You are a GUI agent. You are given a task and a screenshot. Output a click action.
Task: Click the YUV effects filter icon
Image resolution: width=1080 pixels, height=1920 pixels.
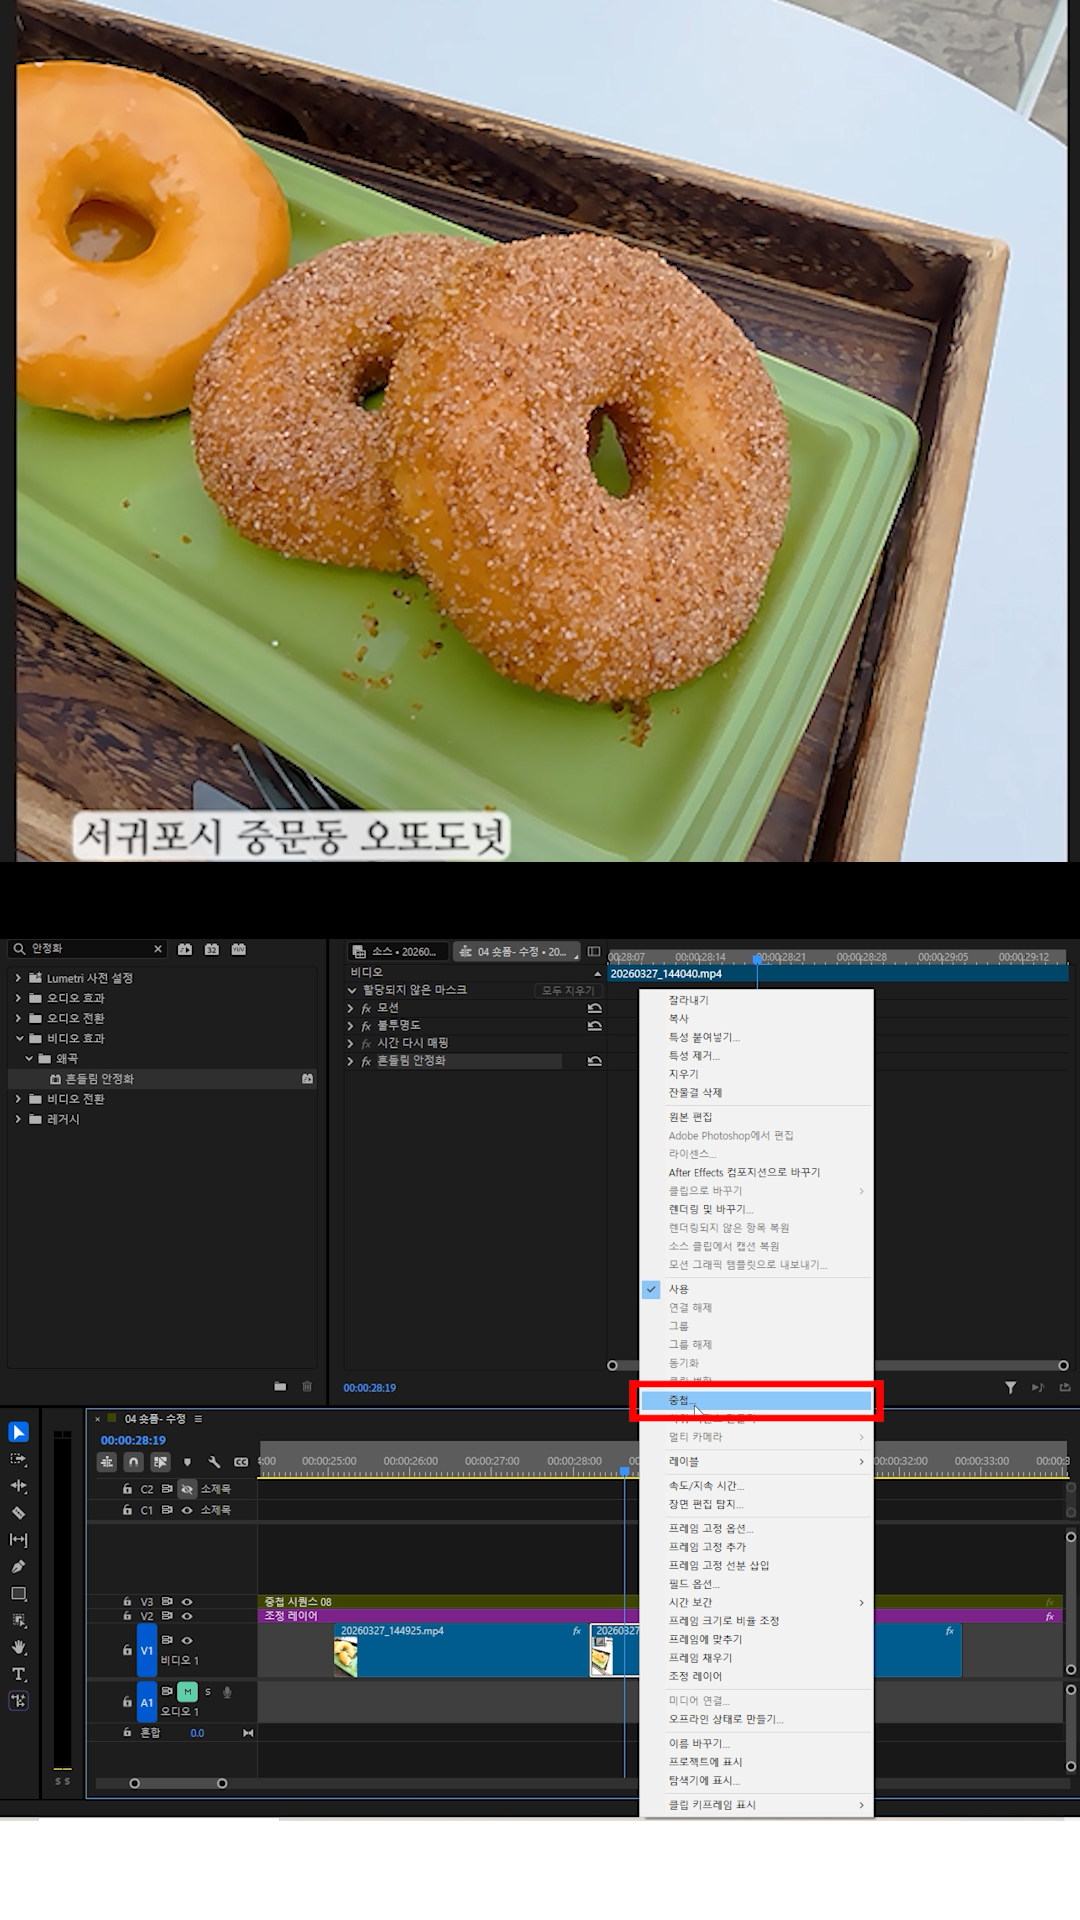[238, 949]
